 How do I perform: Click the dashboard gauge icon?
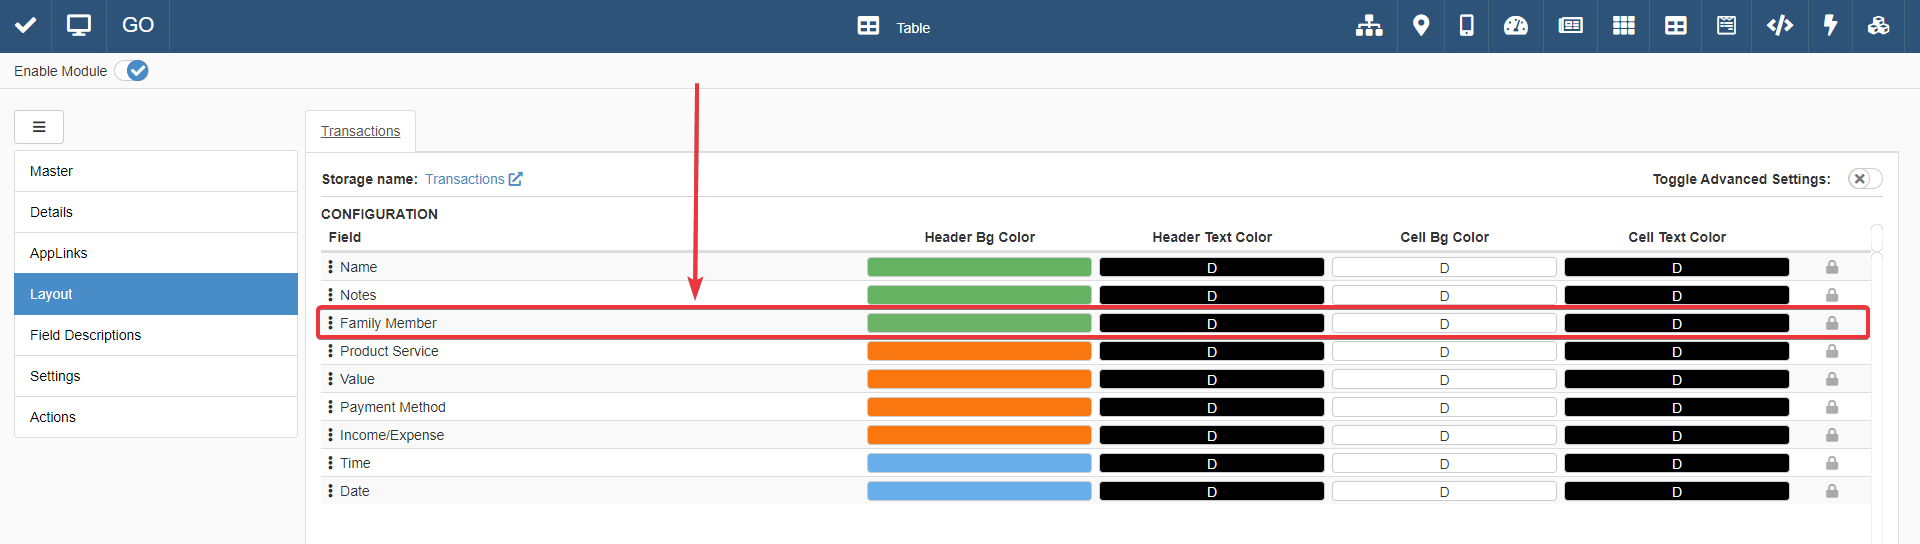(x=1516, y=26)
